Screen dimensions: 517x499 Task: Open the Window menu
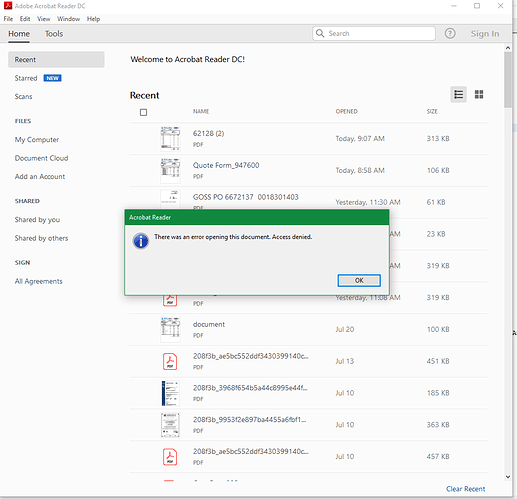(x=68, y=19)
